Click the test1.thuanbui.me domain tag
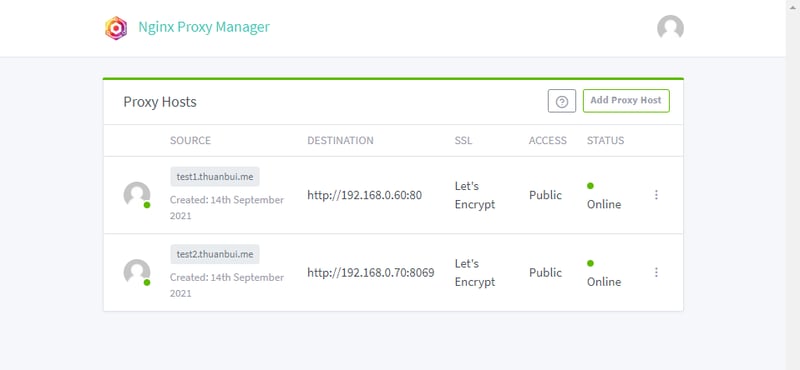The height and width of the screenshot is (370, 800). click(215, 177)
